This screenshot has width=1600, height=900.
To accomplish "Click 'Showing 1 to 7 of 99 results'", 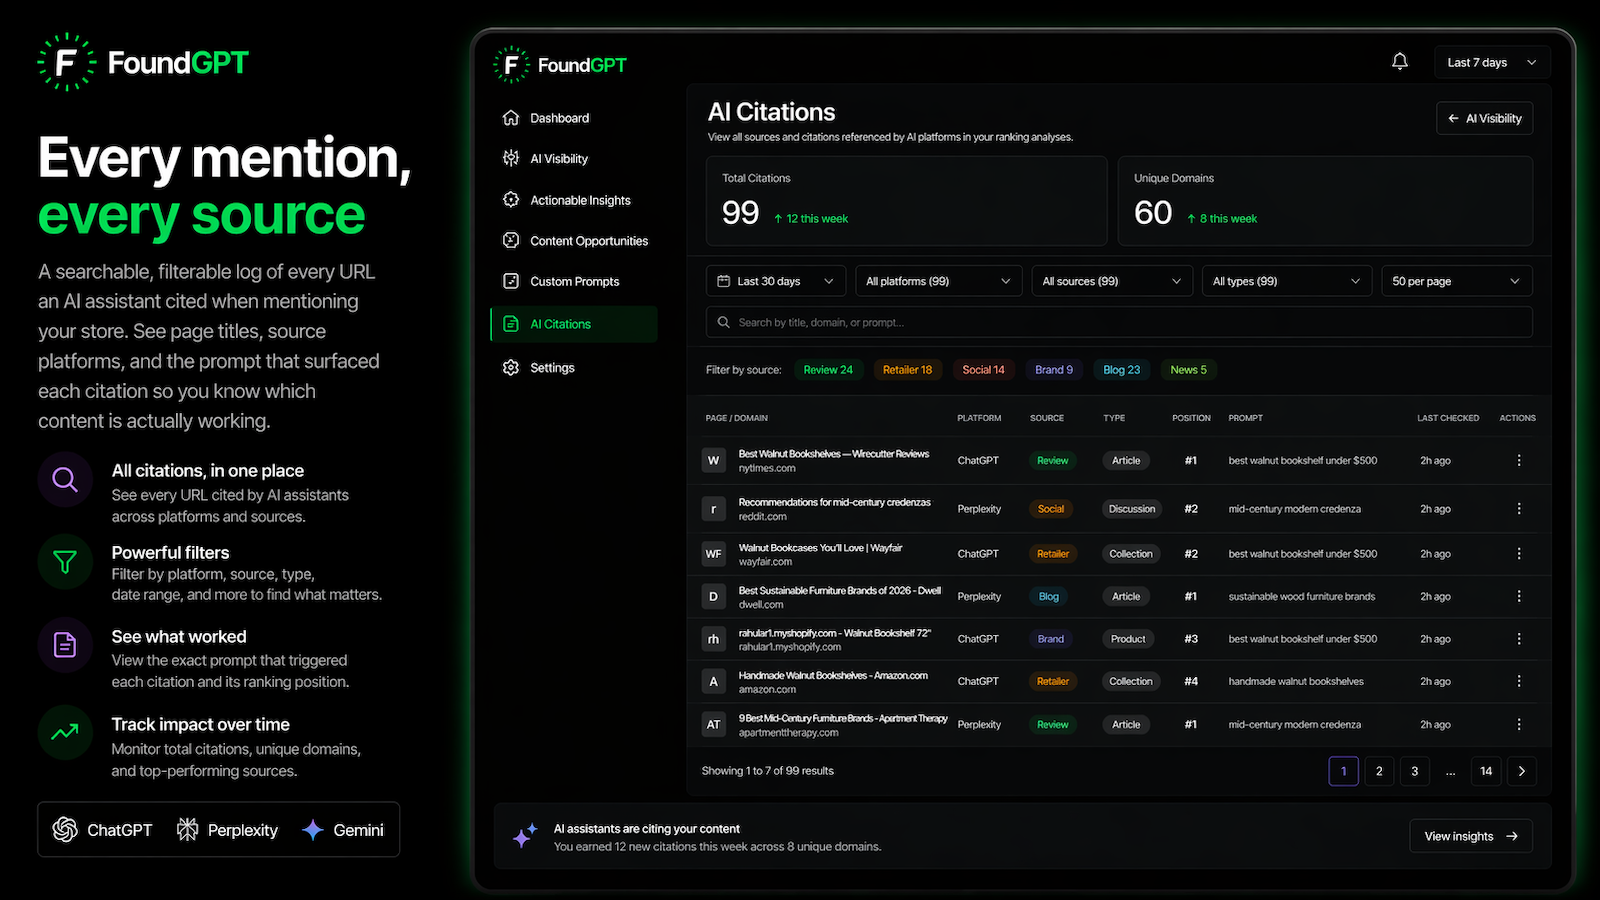I will [x=767, y=771].
